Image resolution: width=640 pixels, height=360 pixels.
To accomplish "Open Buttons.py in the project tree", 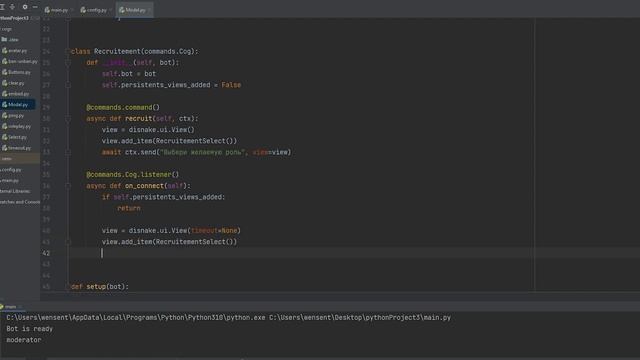I will [x=16, y=72].
